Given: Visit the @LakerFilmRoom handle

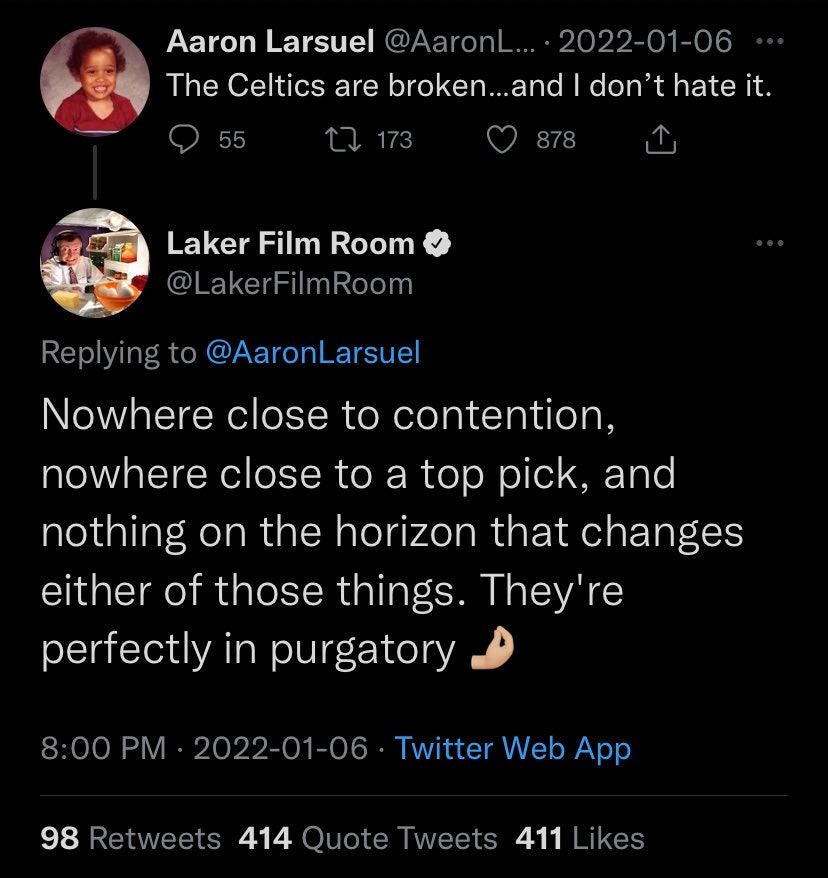Looking at the screenshot, I should [290, 284].
